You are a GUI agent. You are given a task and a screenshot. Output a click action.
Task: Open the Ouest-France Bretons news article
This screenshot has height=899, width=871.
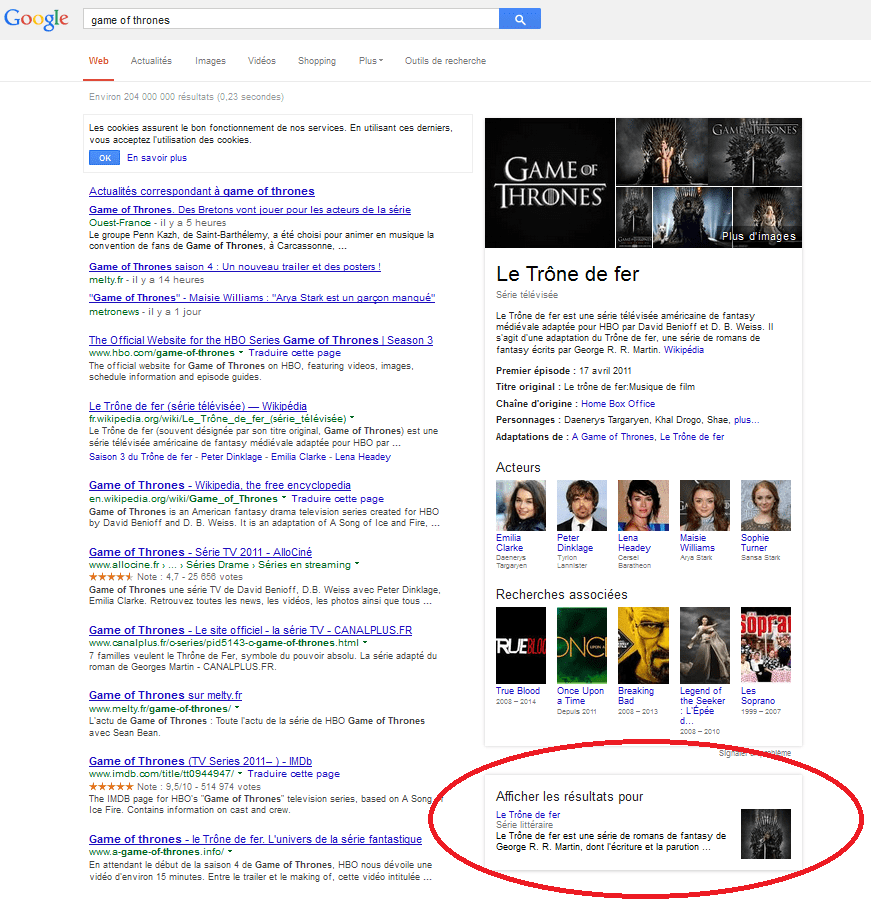coord(250,210)
